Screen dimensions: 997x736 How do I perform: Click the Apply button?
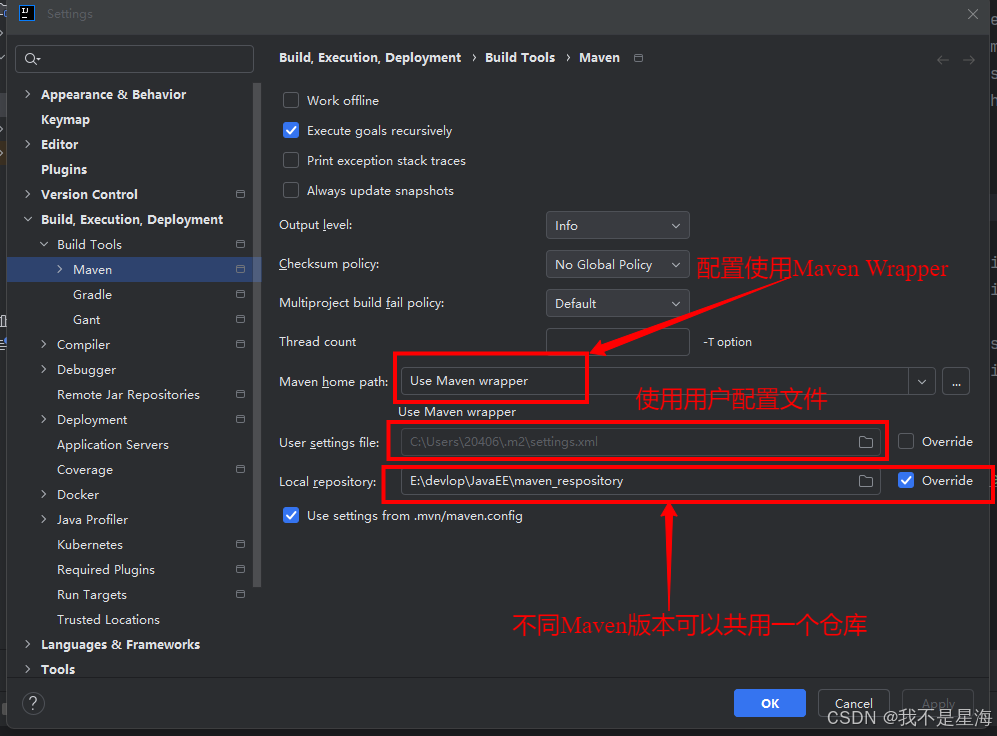[938, 703]
